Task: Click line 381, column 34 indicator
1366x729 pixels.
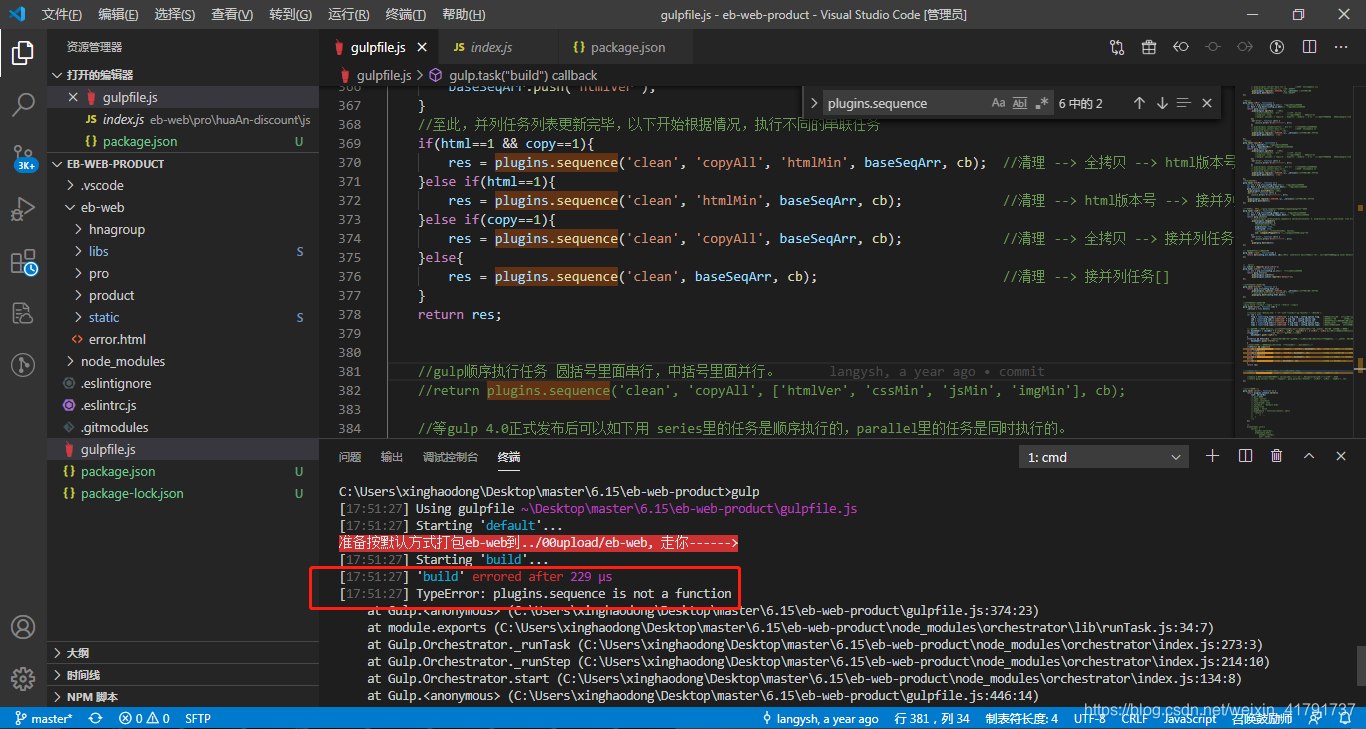Action: (932, 718)
